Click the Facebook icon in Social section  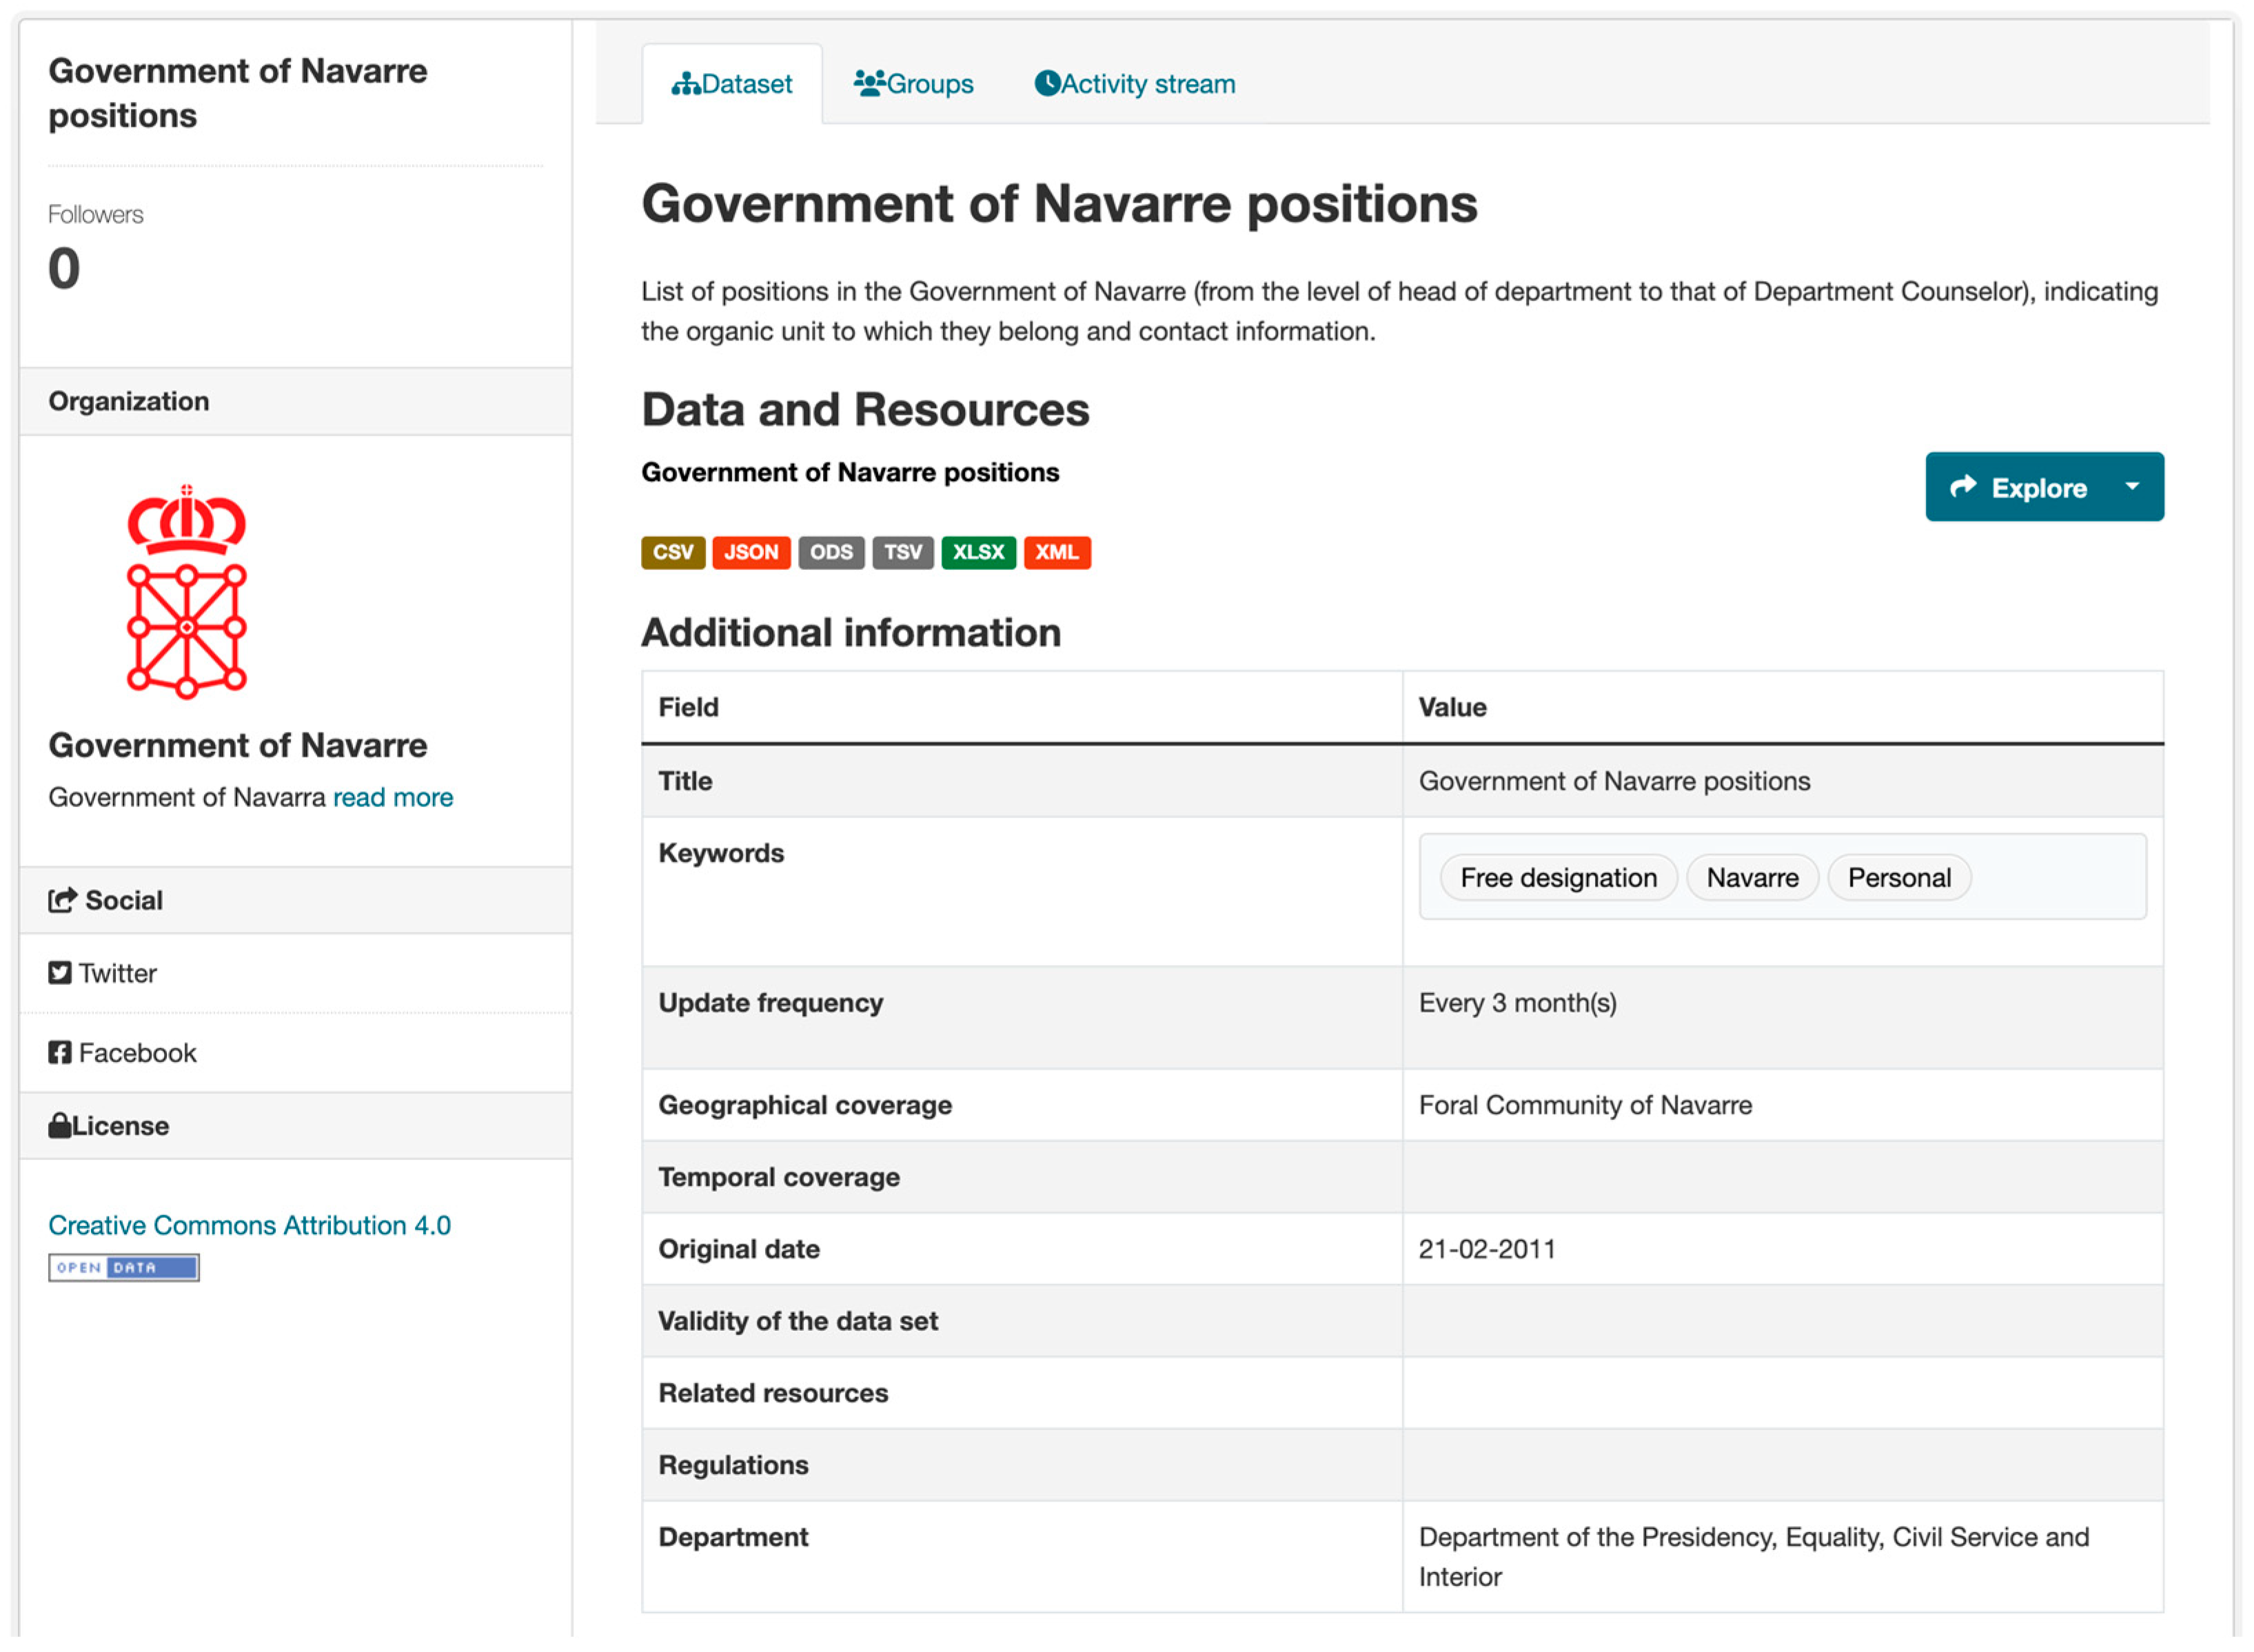click(60, 1052)
